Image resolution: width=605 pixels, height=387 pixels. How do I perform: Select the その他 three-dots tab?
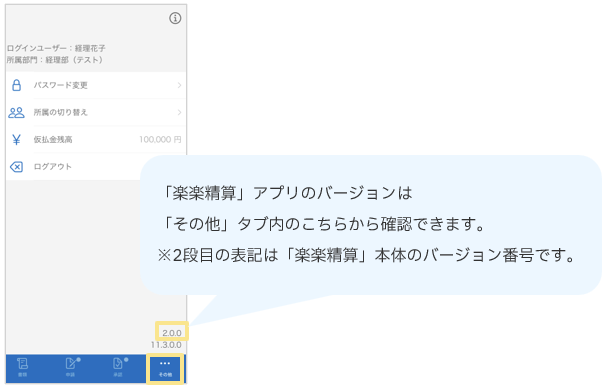pos(165,369)
